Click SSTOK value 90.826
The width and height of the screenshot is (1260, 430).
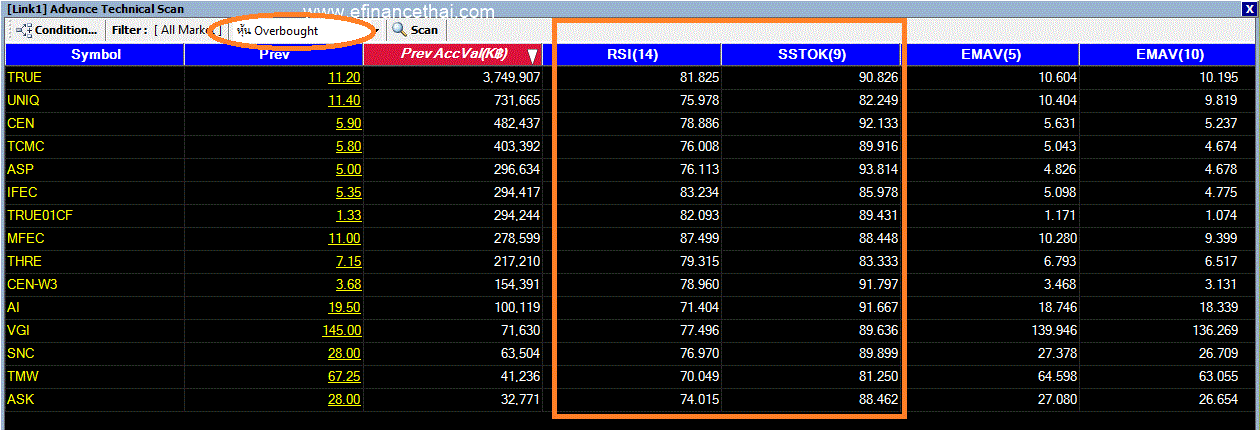878,77
